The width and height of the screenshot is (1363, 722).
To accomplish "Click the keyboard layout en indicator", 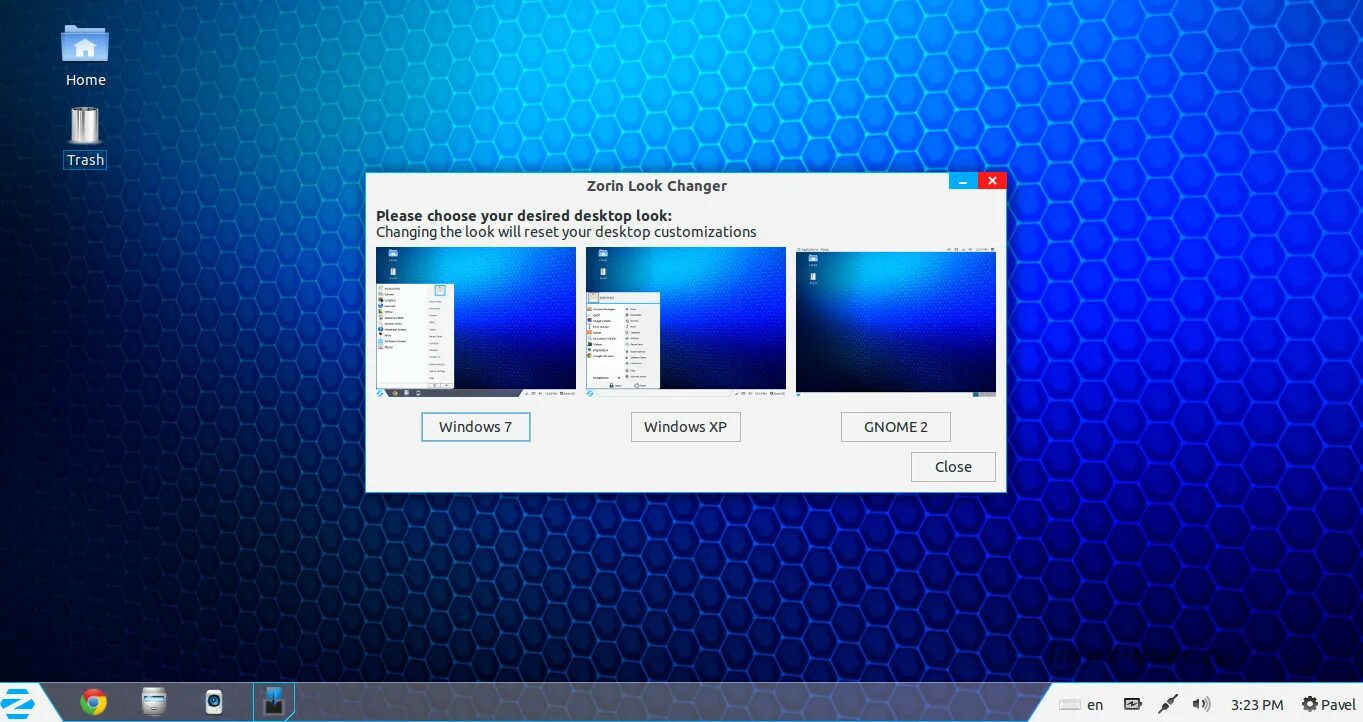I will (1081, 705).
